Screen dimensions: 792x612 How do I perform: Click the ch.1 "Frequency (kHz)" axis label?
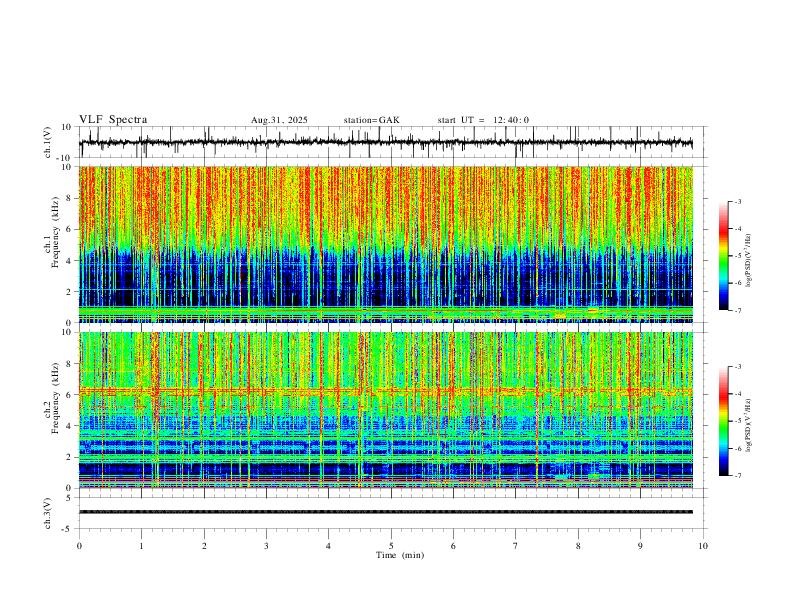click(x=55, y=233)
